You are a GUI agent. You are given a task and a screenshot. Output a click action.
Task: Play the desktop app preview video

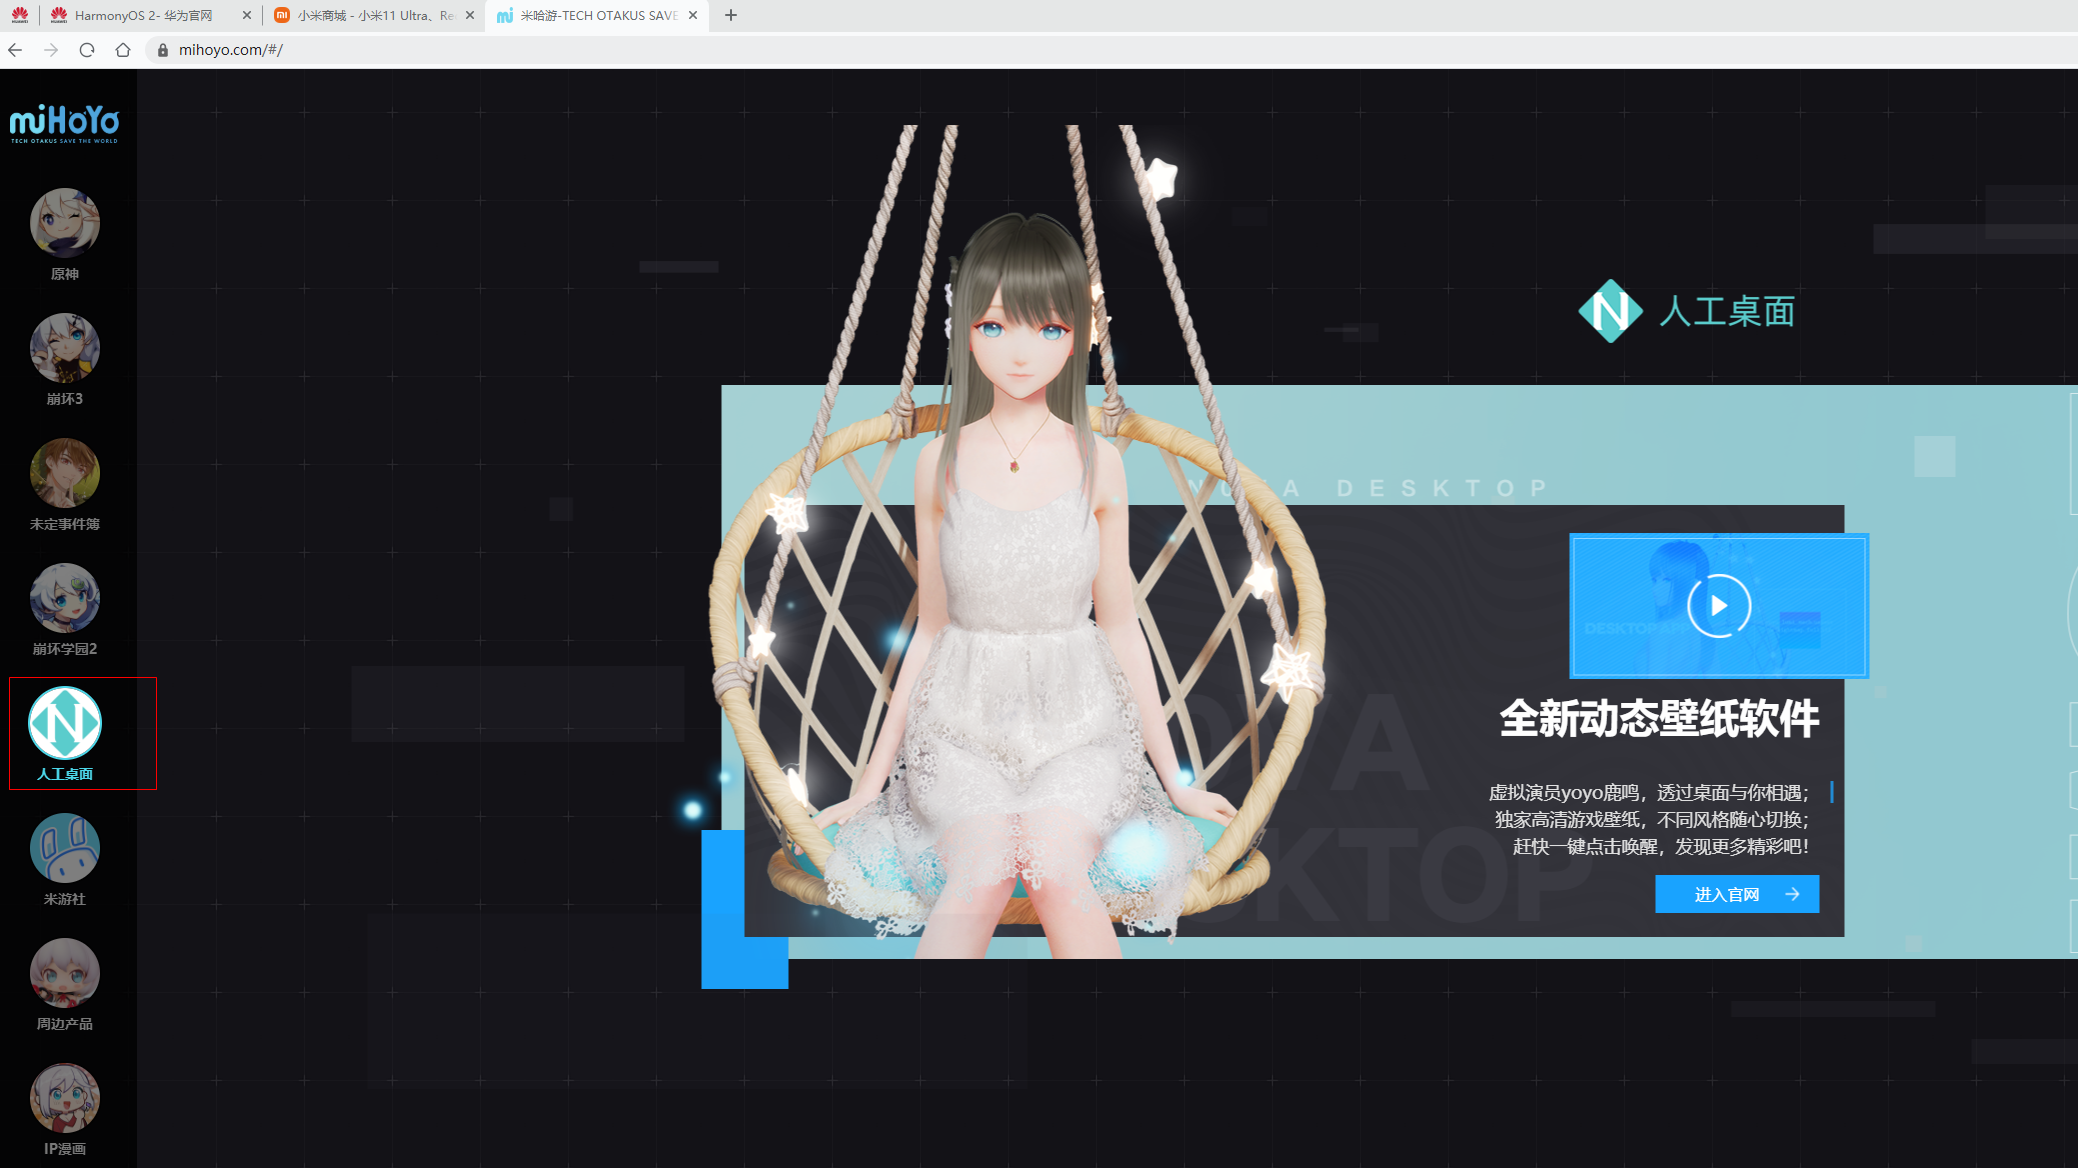pyautogui.click(x=1718, y=606)
